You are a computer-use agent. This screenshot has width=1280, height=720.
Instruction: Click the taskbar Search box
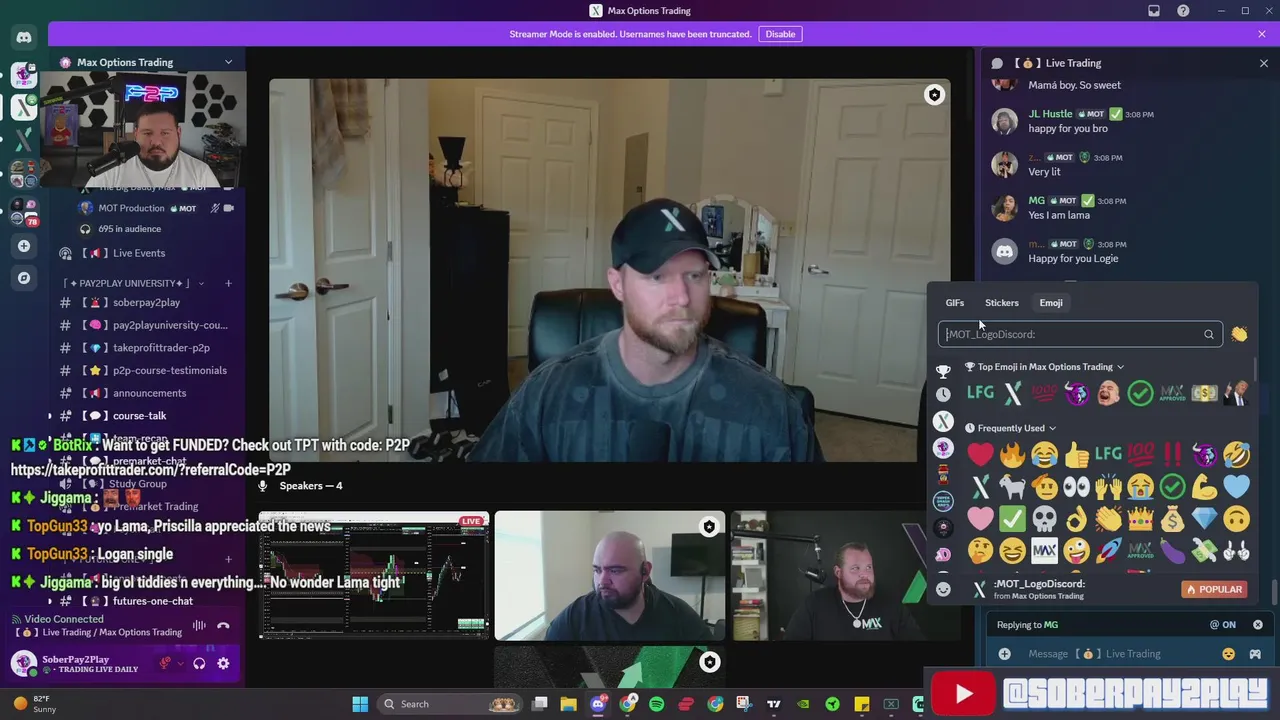pyautogui.click(x=452, y=704)
